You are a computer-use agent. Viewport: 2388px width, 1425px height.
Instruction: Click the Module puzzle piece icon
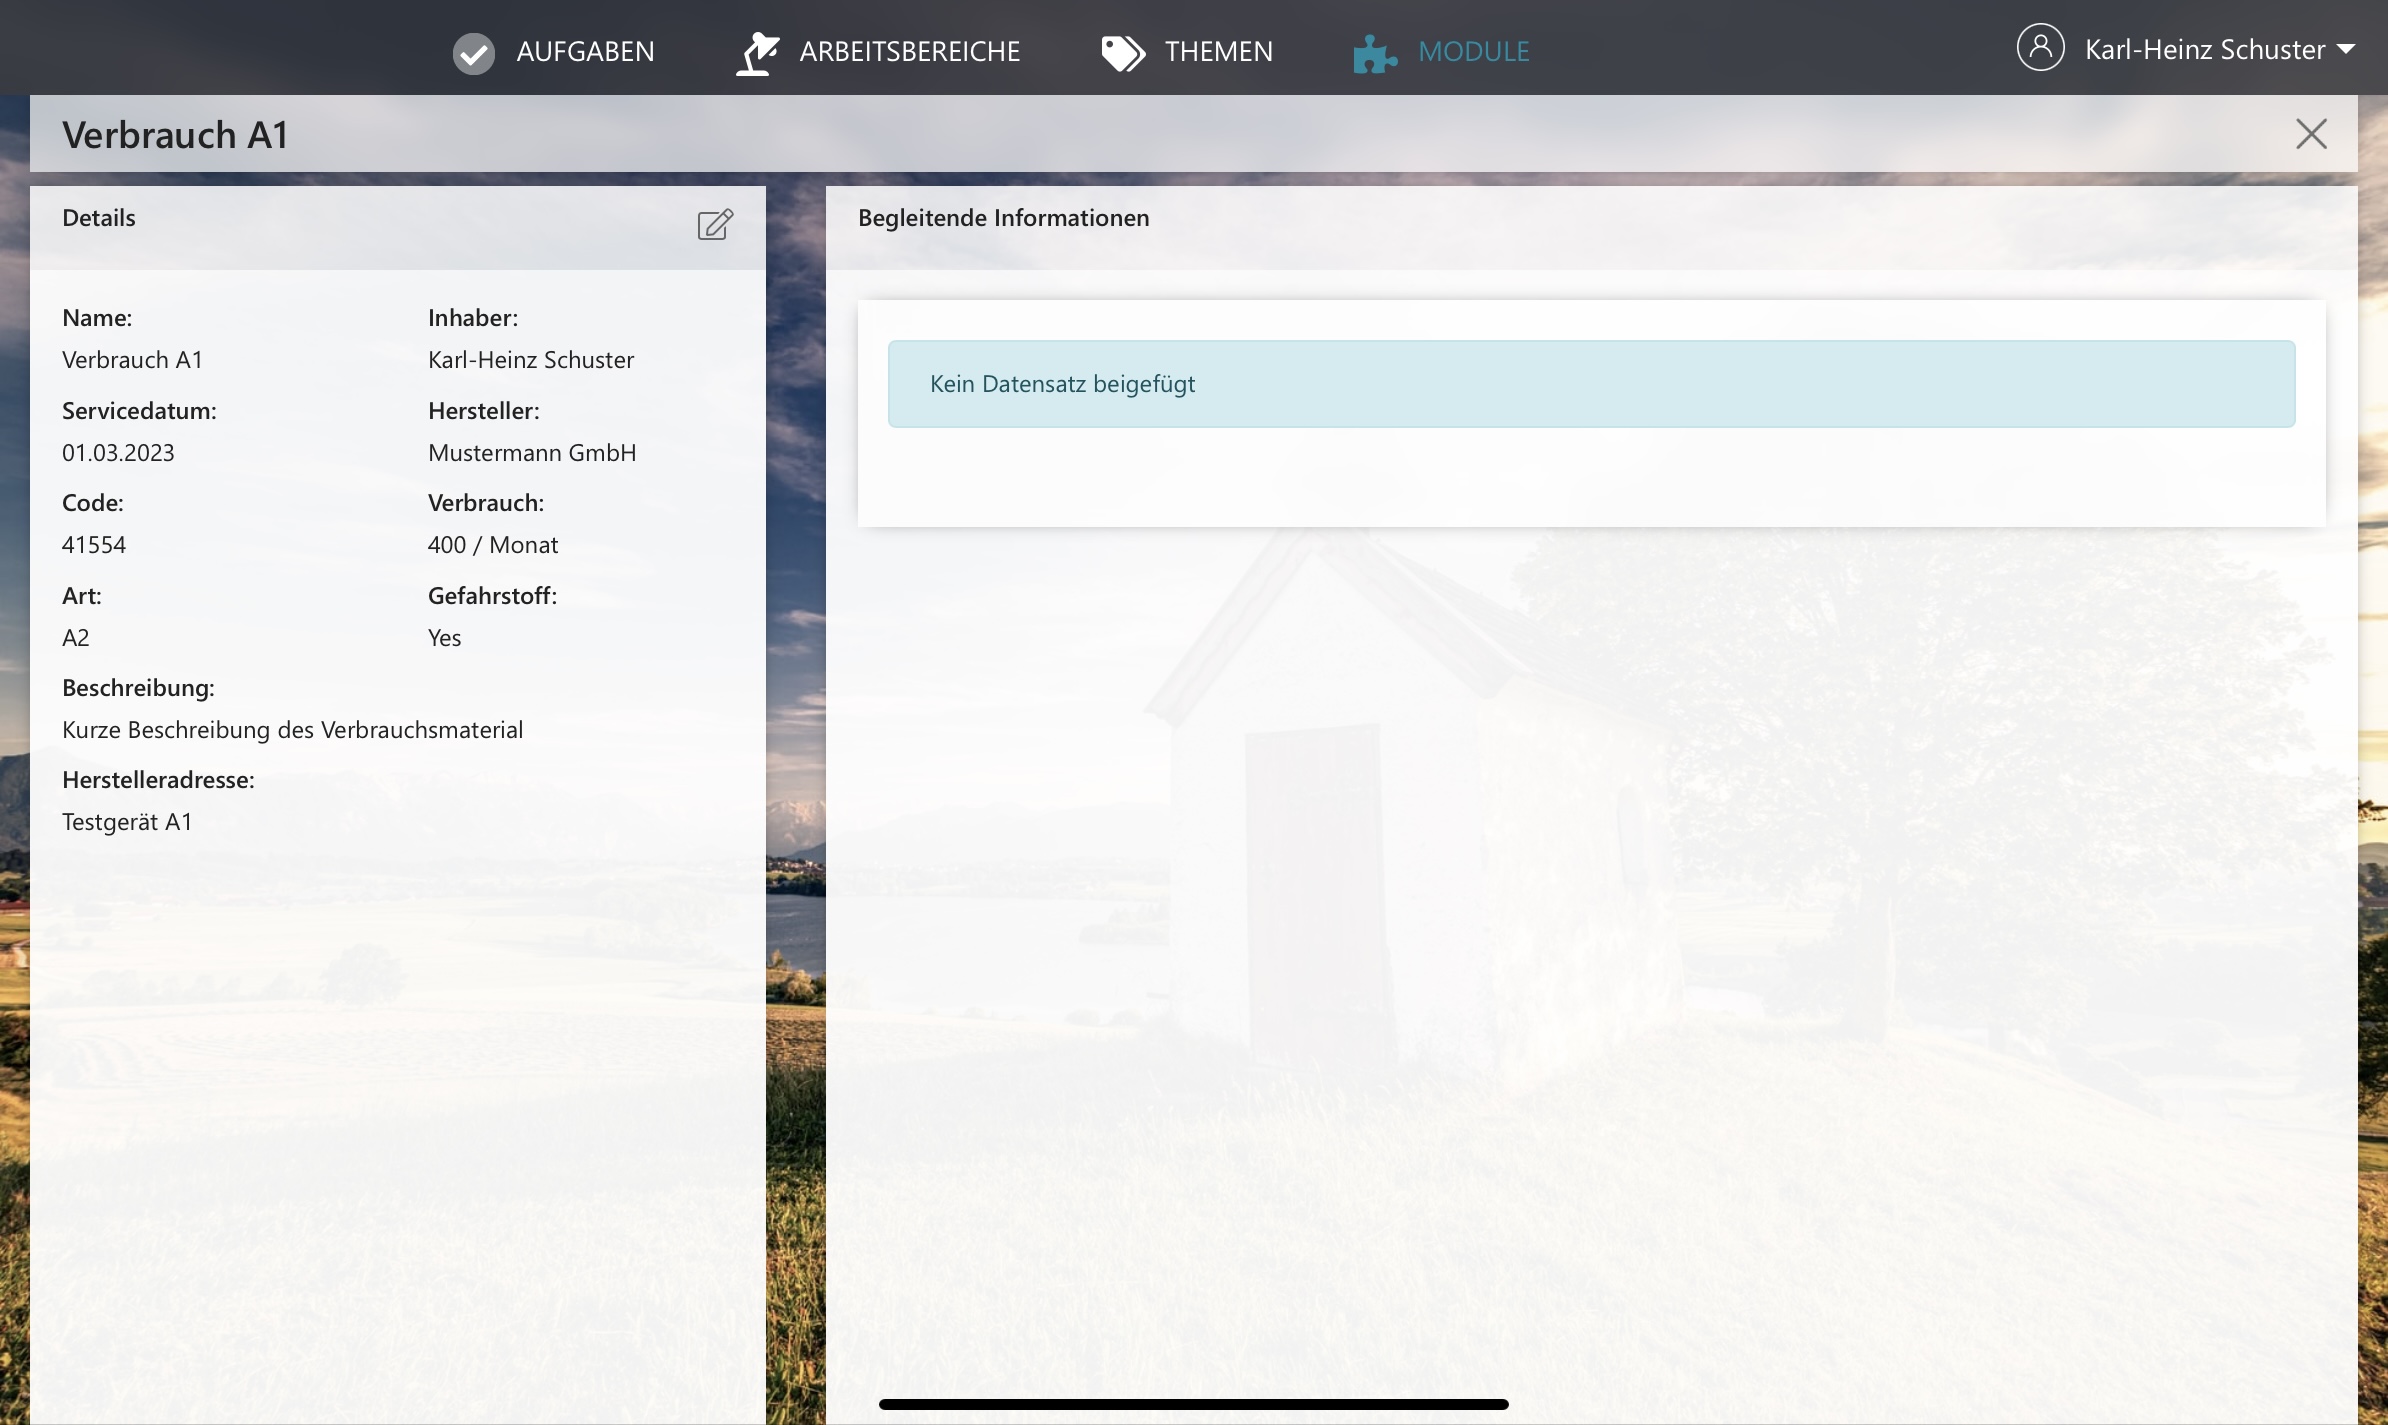[1375, 53]
